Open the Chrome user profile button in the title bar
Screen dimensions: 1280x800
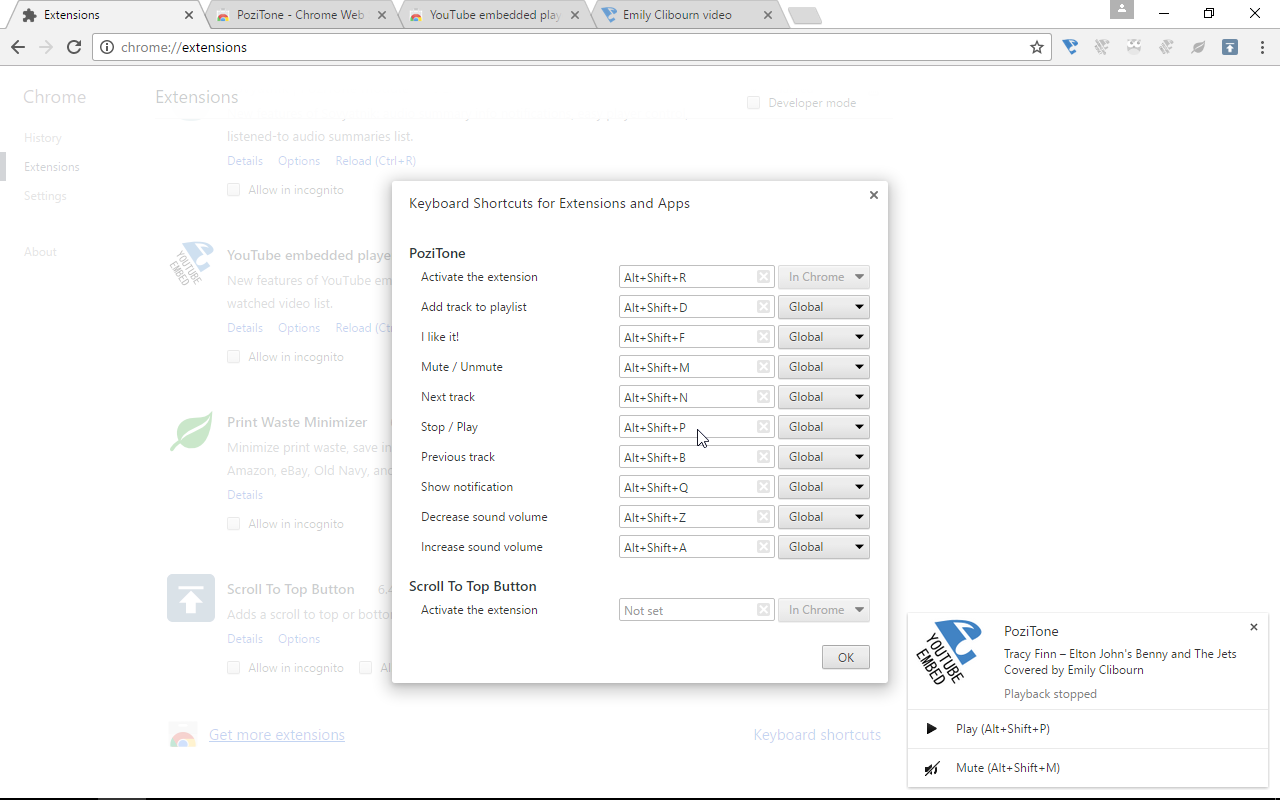[1122, 9]
